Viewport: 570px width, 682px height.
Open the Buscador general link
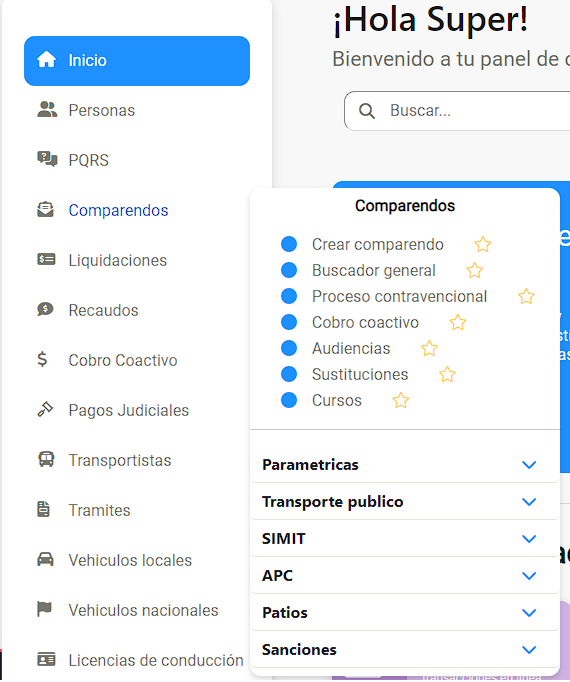point(373,271)
